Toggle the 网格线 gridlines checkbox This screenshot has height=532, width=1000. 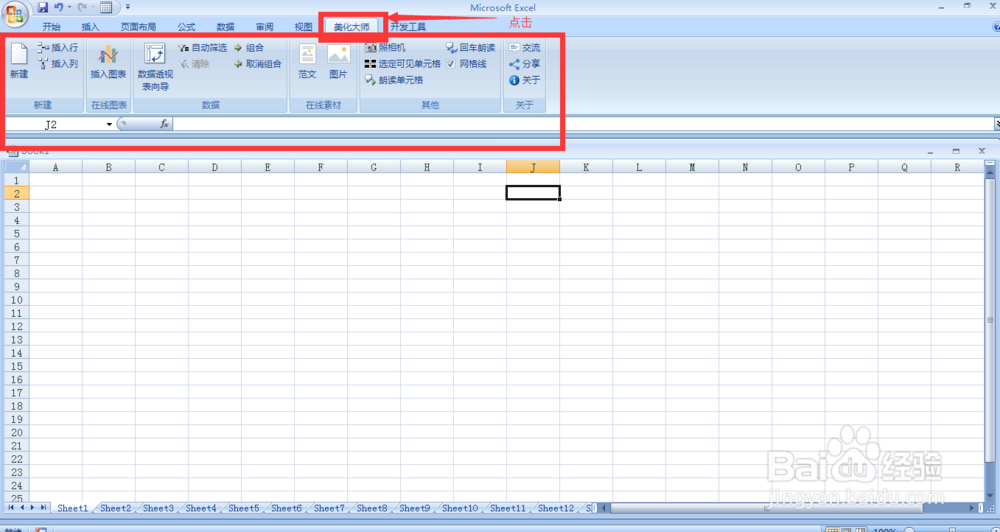pyautogui.click(x=451, y=64)
